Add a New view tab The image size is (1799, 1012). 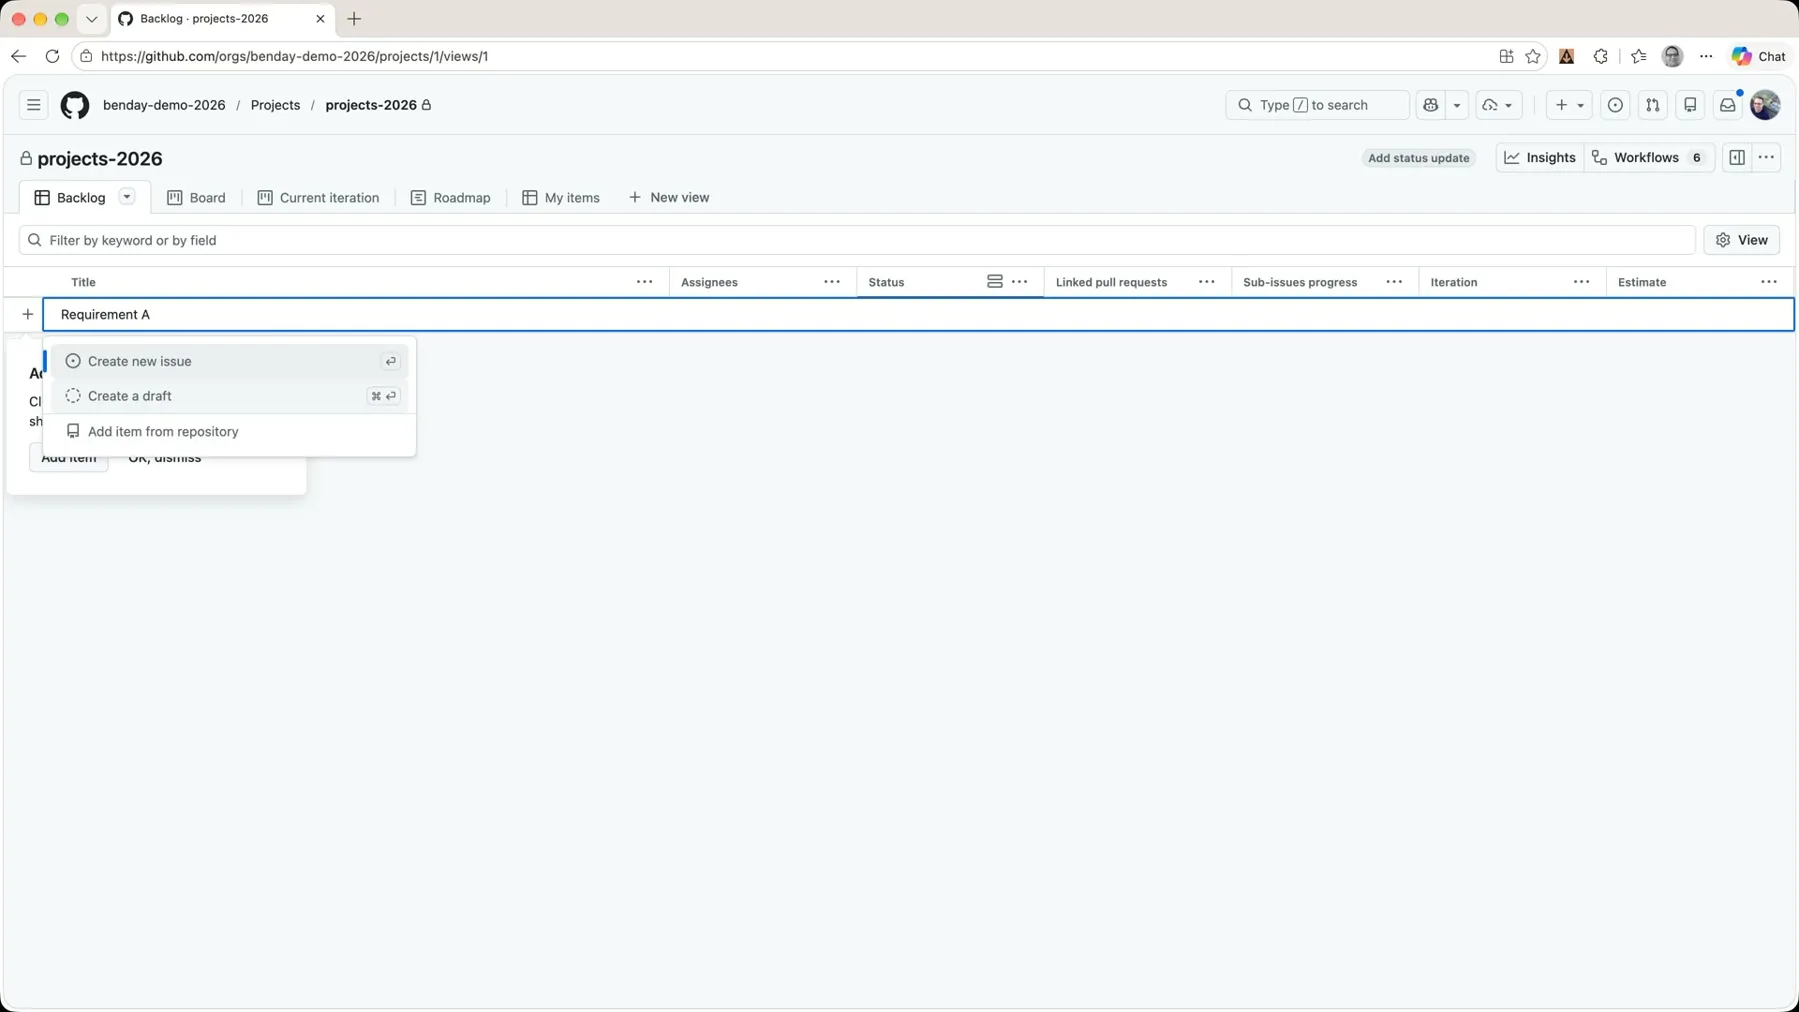coord(669,198)
